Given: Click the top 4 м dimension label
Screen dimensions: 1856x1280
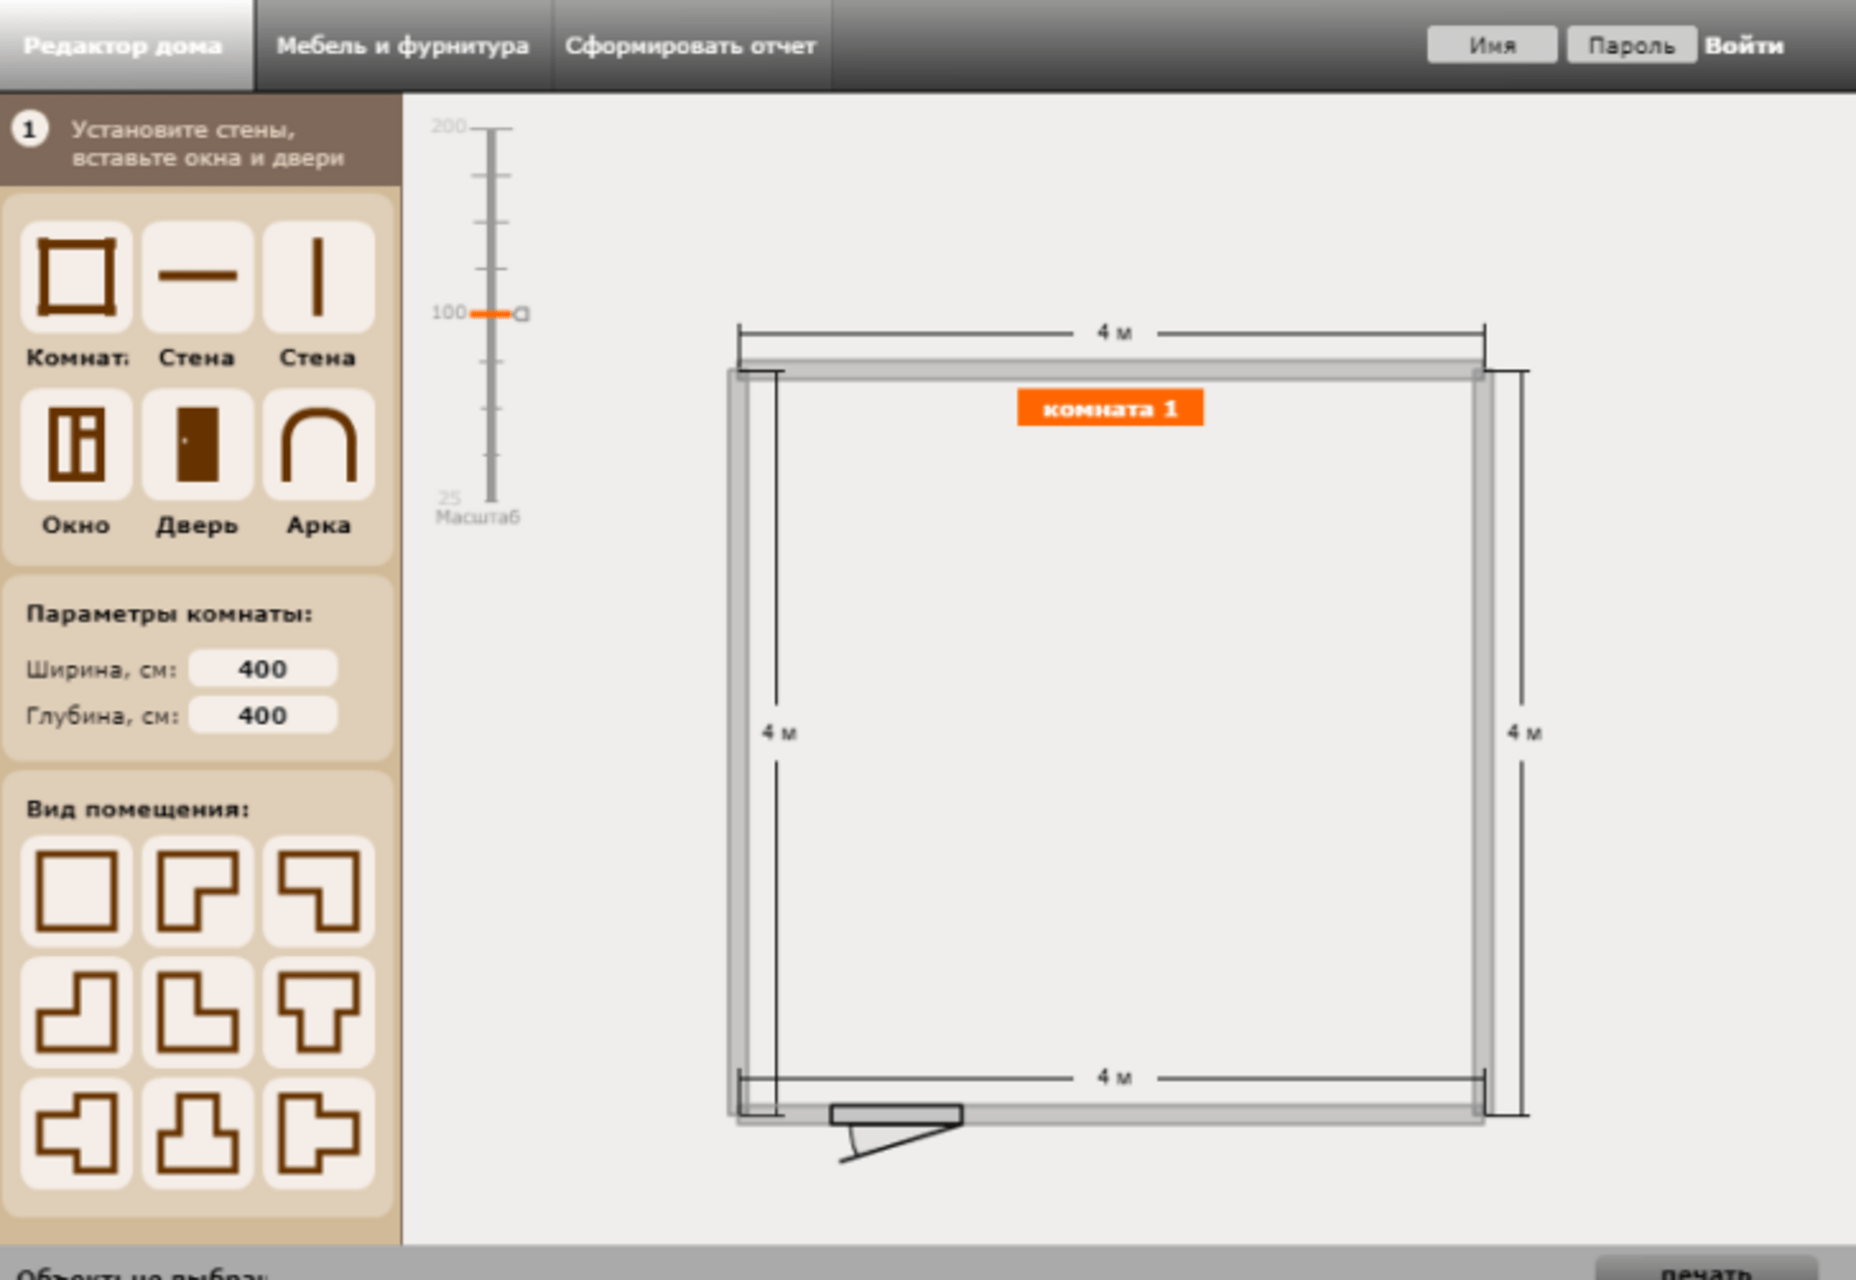Looking at the screenshot, I should pos(1114,332).
